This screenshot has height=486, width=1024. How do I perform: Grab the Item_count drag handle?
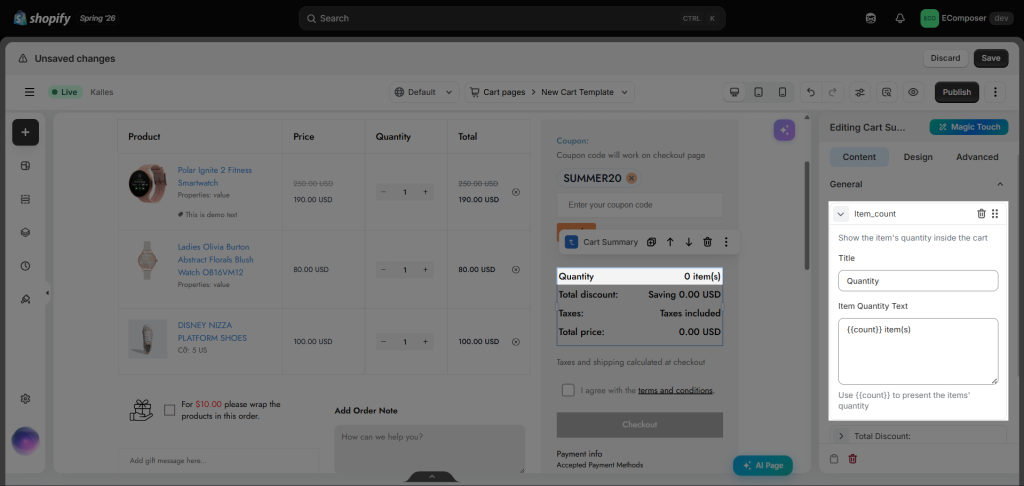995,214
